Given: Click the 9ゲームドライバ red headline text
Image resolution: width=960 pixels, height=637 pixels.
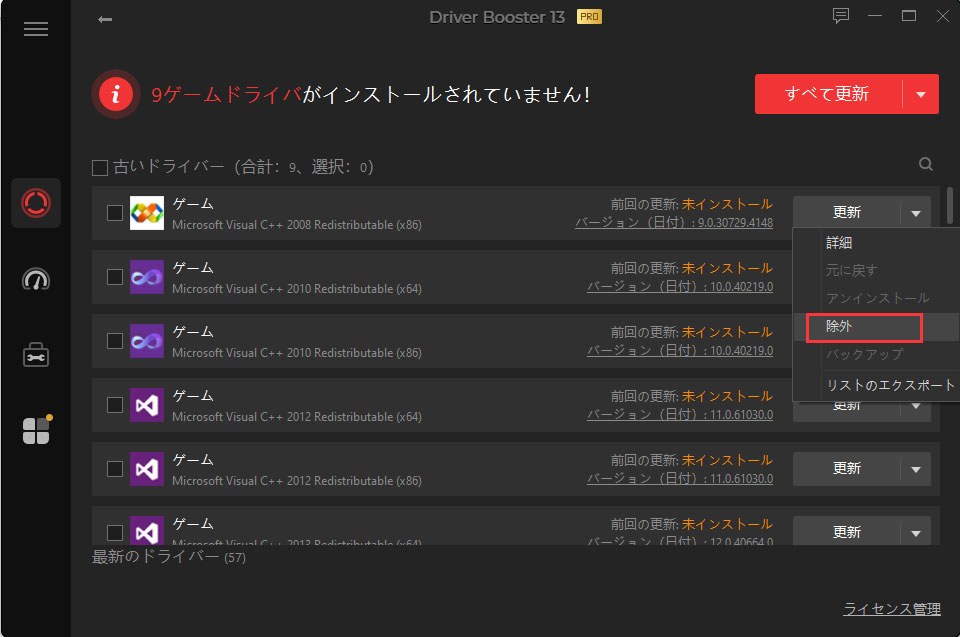Looking at the screenshot, I should pyautogui.click(x=227, y=94).
